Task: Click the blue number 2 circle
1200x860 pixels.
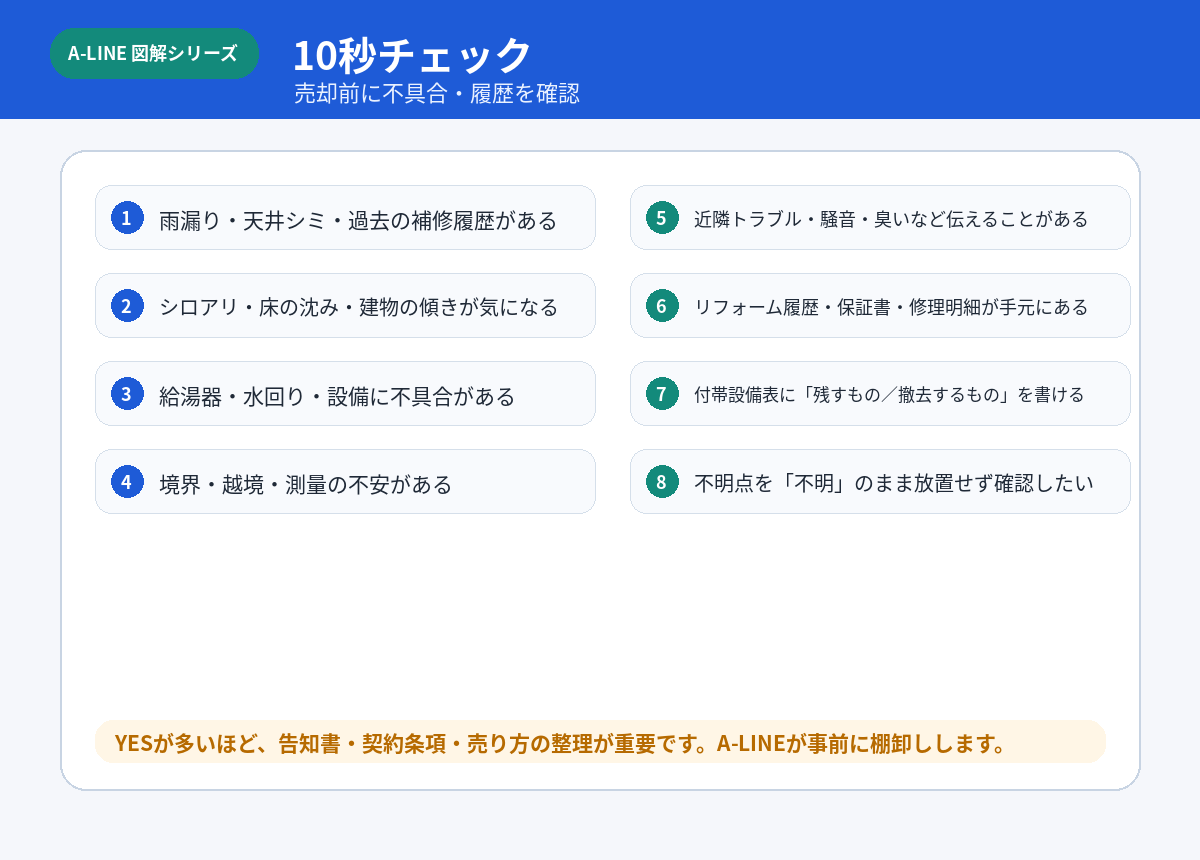Action: 127,305
